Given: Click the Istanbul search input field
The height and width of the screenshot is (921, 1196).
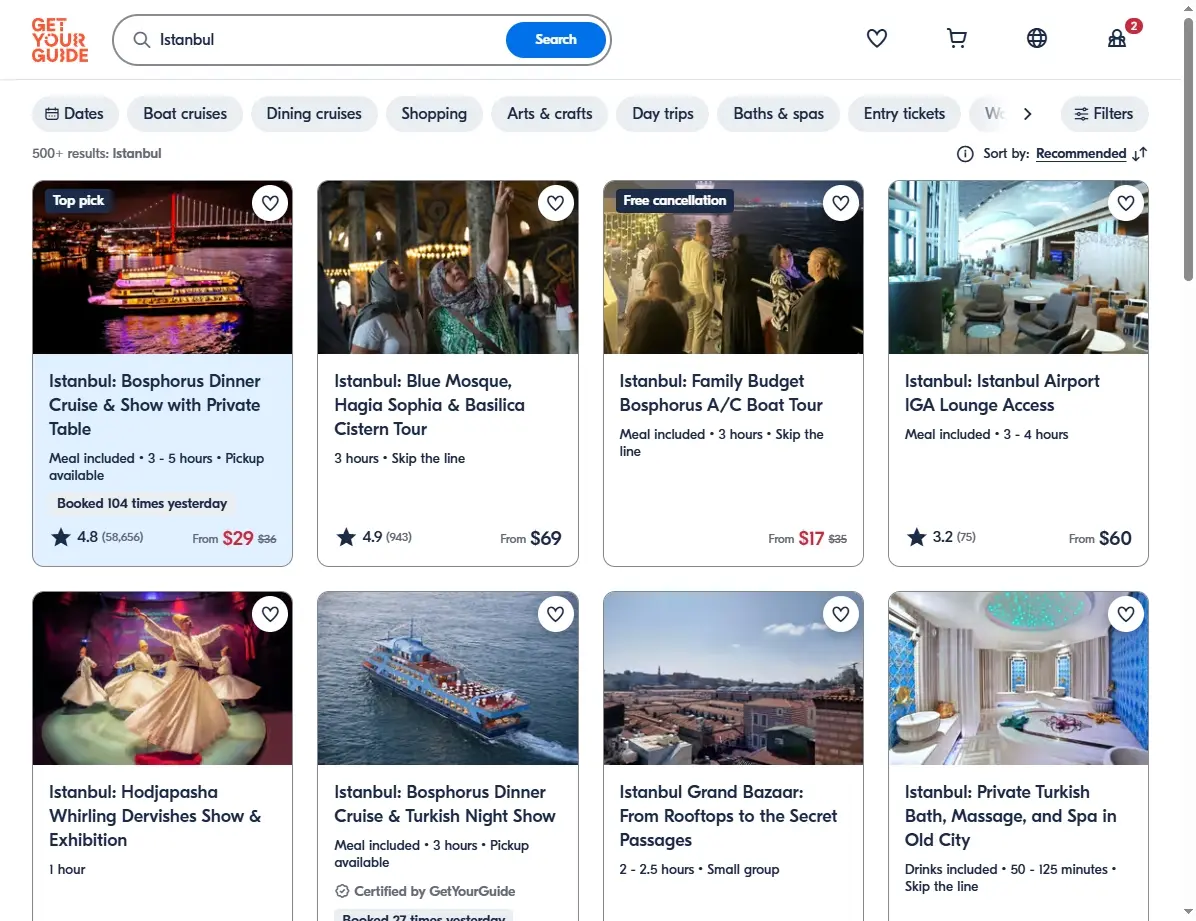Looking at the screenshot, I should tap(328, 40).
